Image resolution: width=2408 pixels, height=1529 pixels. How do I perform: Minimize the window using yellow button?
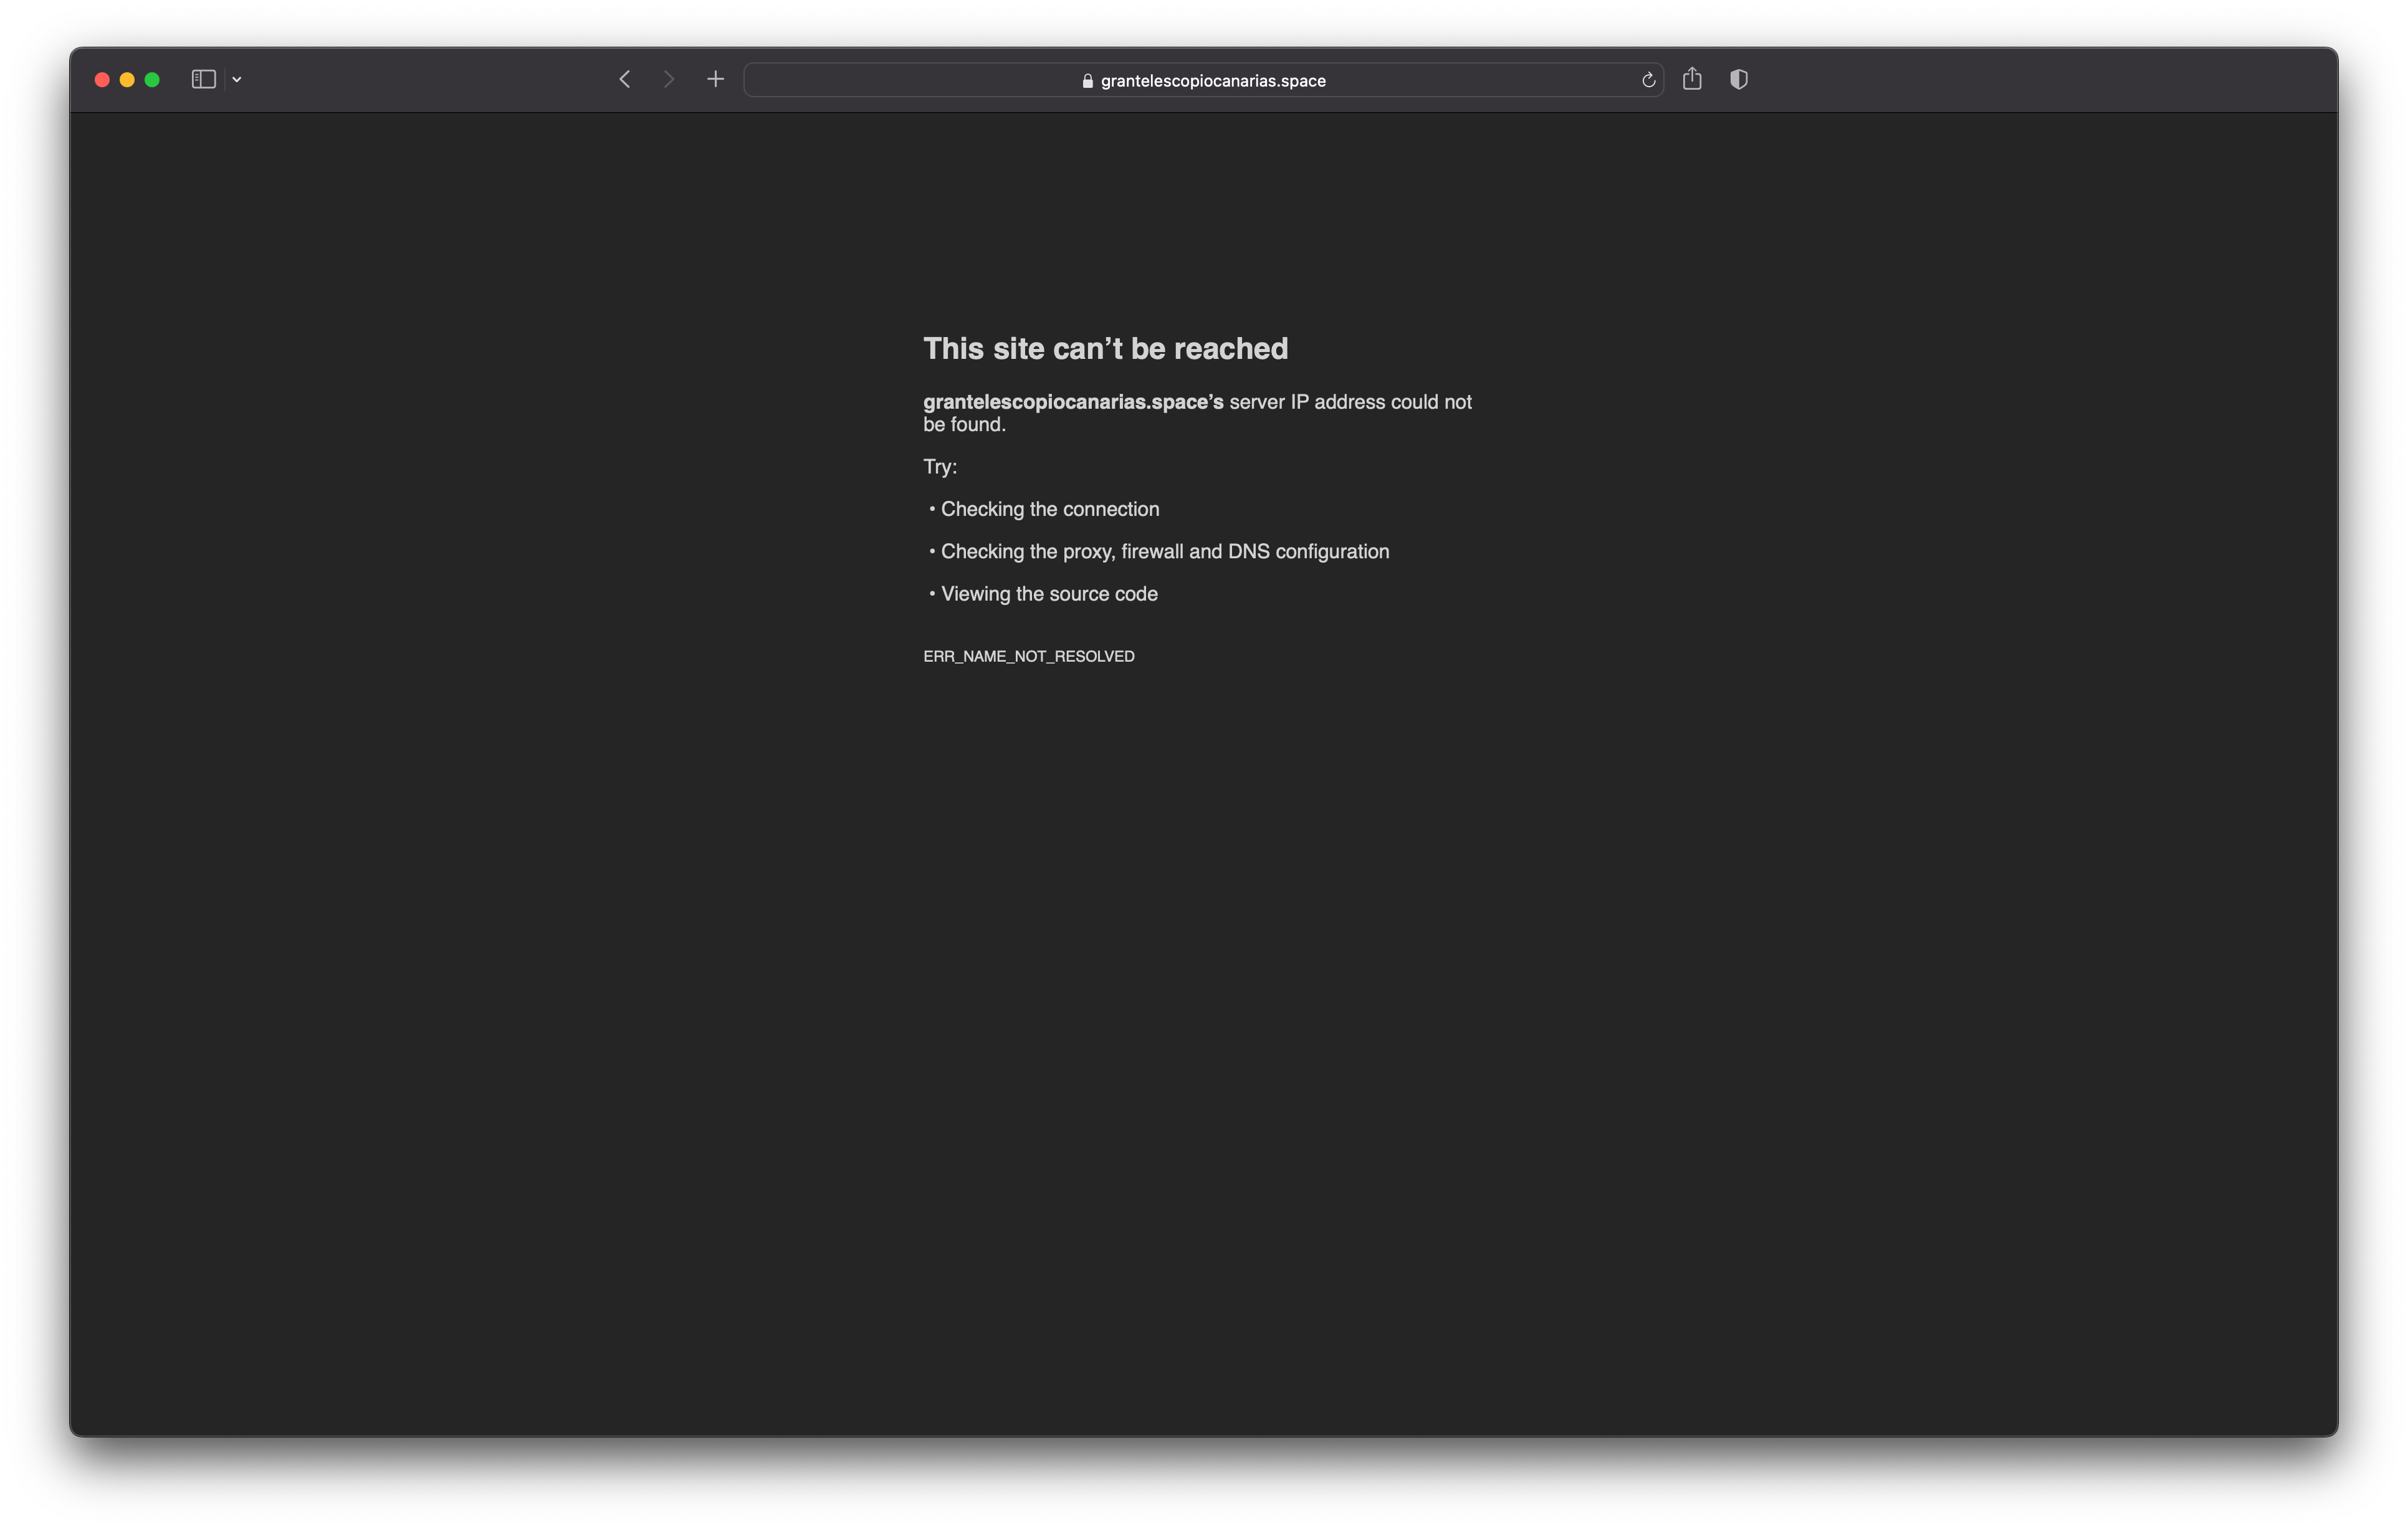click(x=127, y=80)
